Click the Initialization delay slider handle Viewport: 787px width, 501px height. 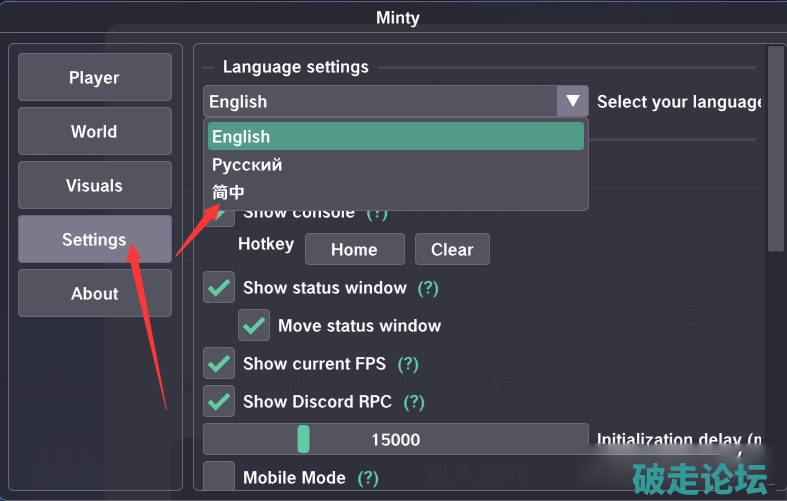pyautogui.click(x=303, y=439)
